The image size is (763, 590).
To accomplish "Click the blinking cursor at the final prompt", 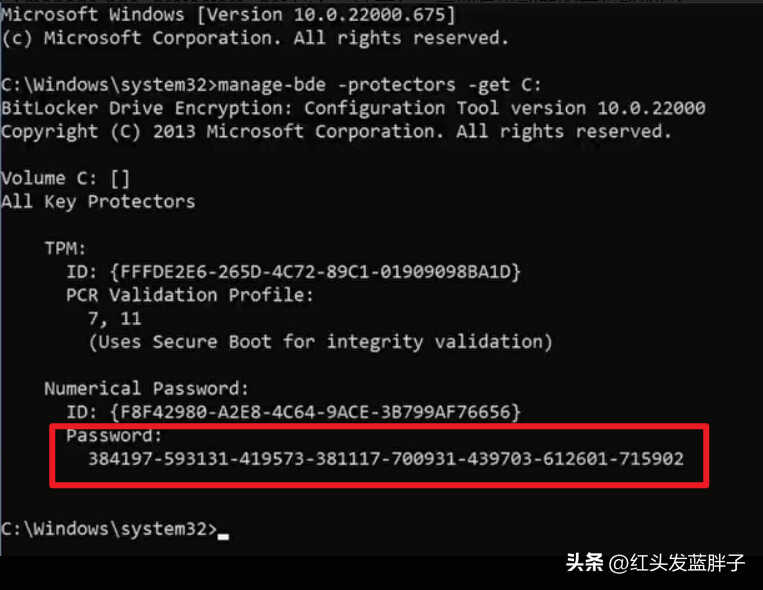I will point(223,536).
